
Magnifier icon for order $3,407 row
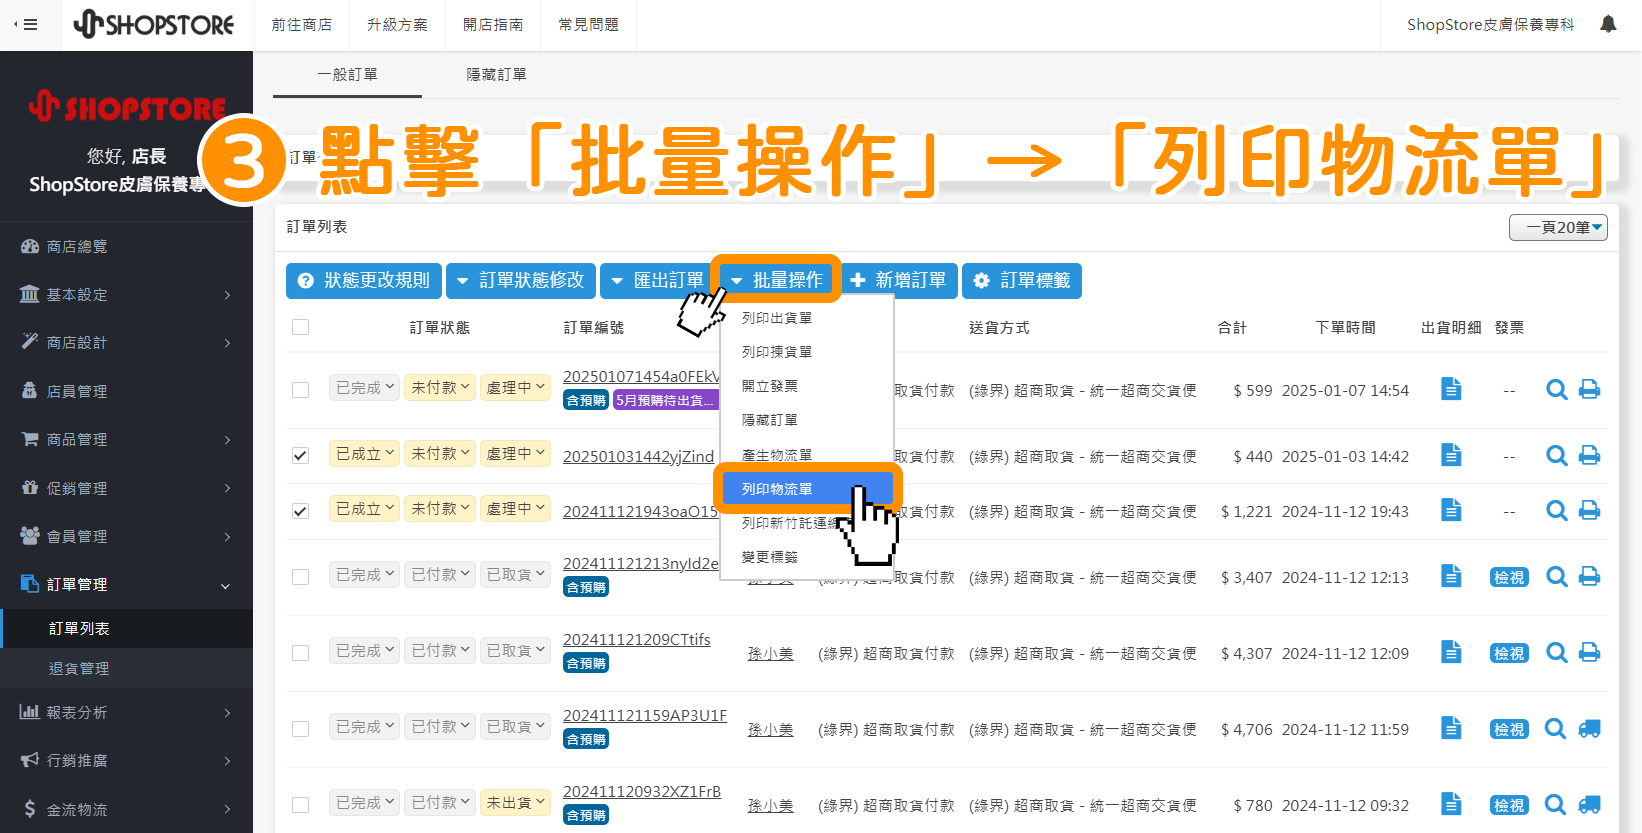[x=1556, y=576]
